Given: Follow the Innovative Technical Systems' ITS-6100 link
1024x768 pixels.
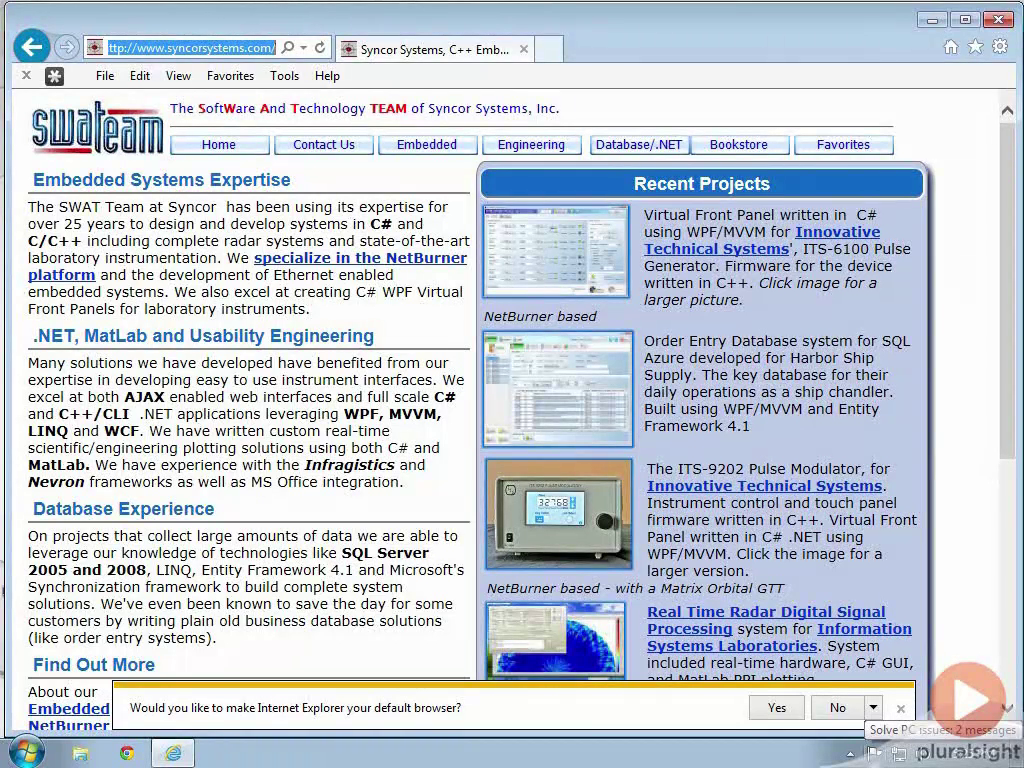Looking at the screenshot, I should [x=837, y=232].
